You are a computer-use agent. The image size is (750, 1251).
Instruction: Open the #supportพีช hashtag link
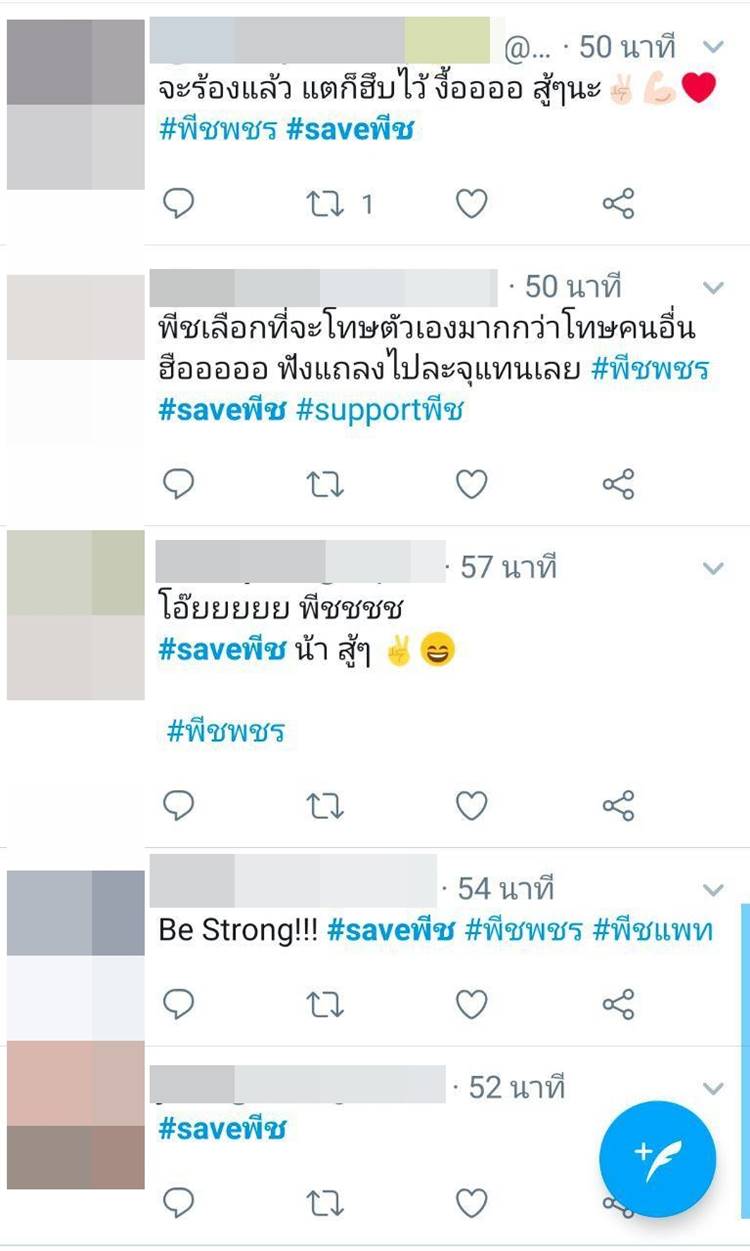click(x=380, y=410)
